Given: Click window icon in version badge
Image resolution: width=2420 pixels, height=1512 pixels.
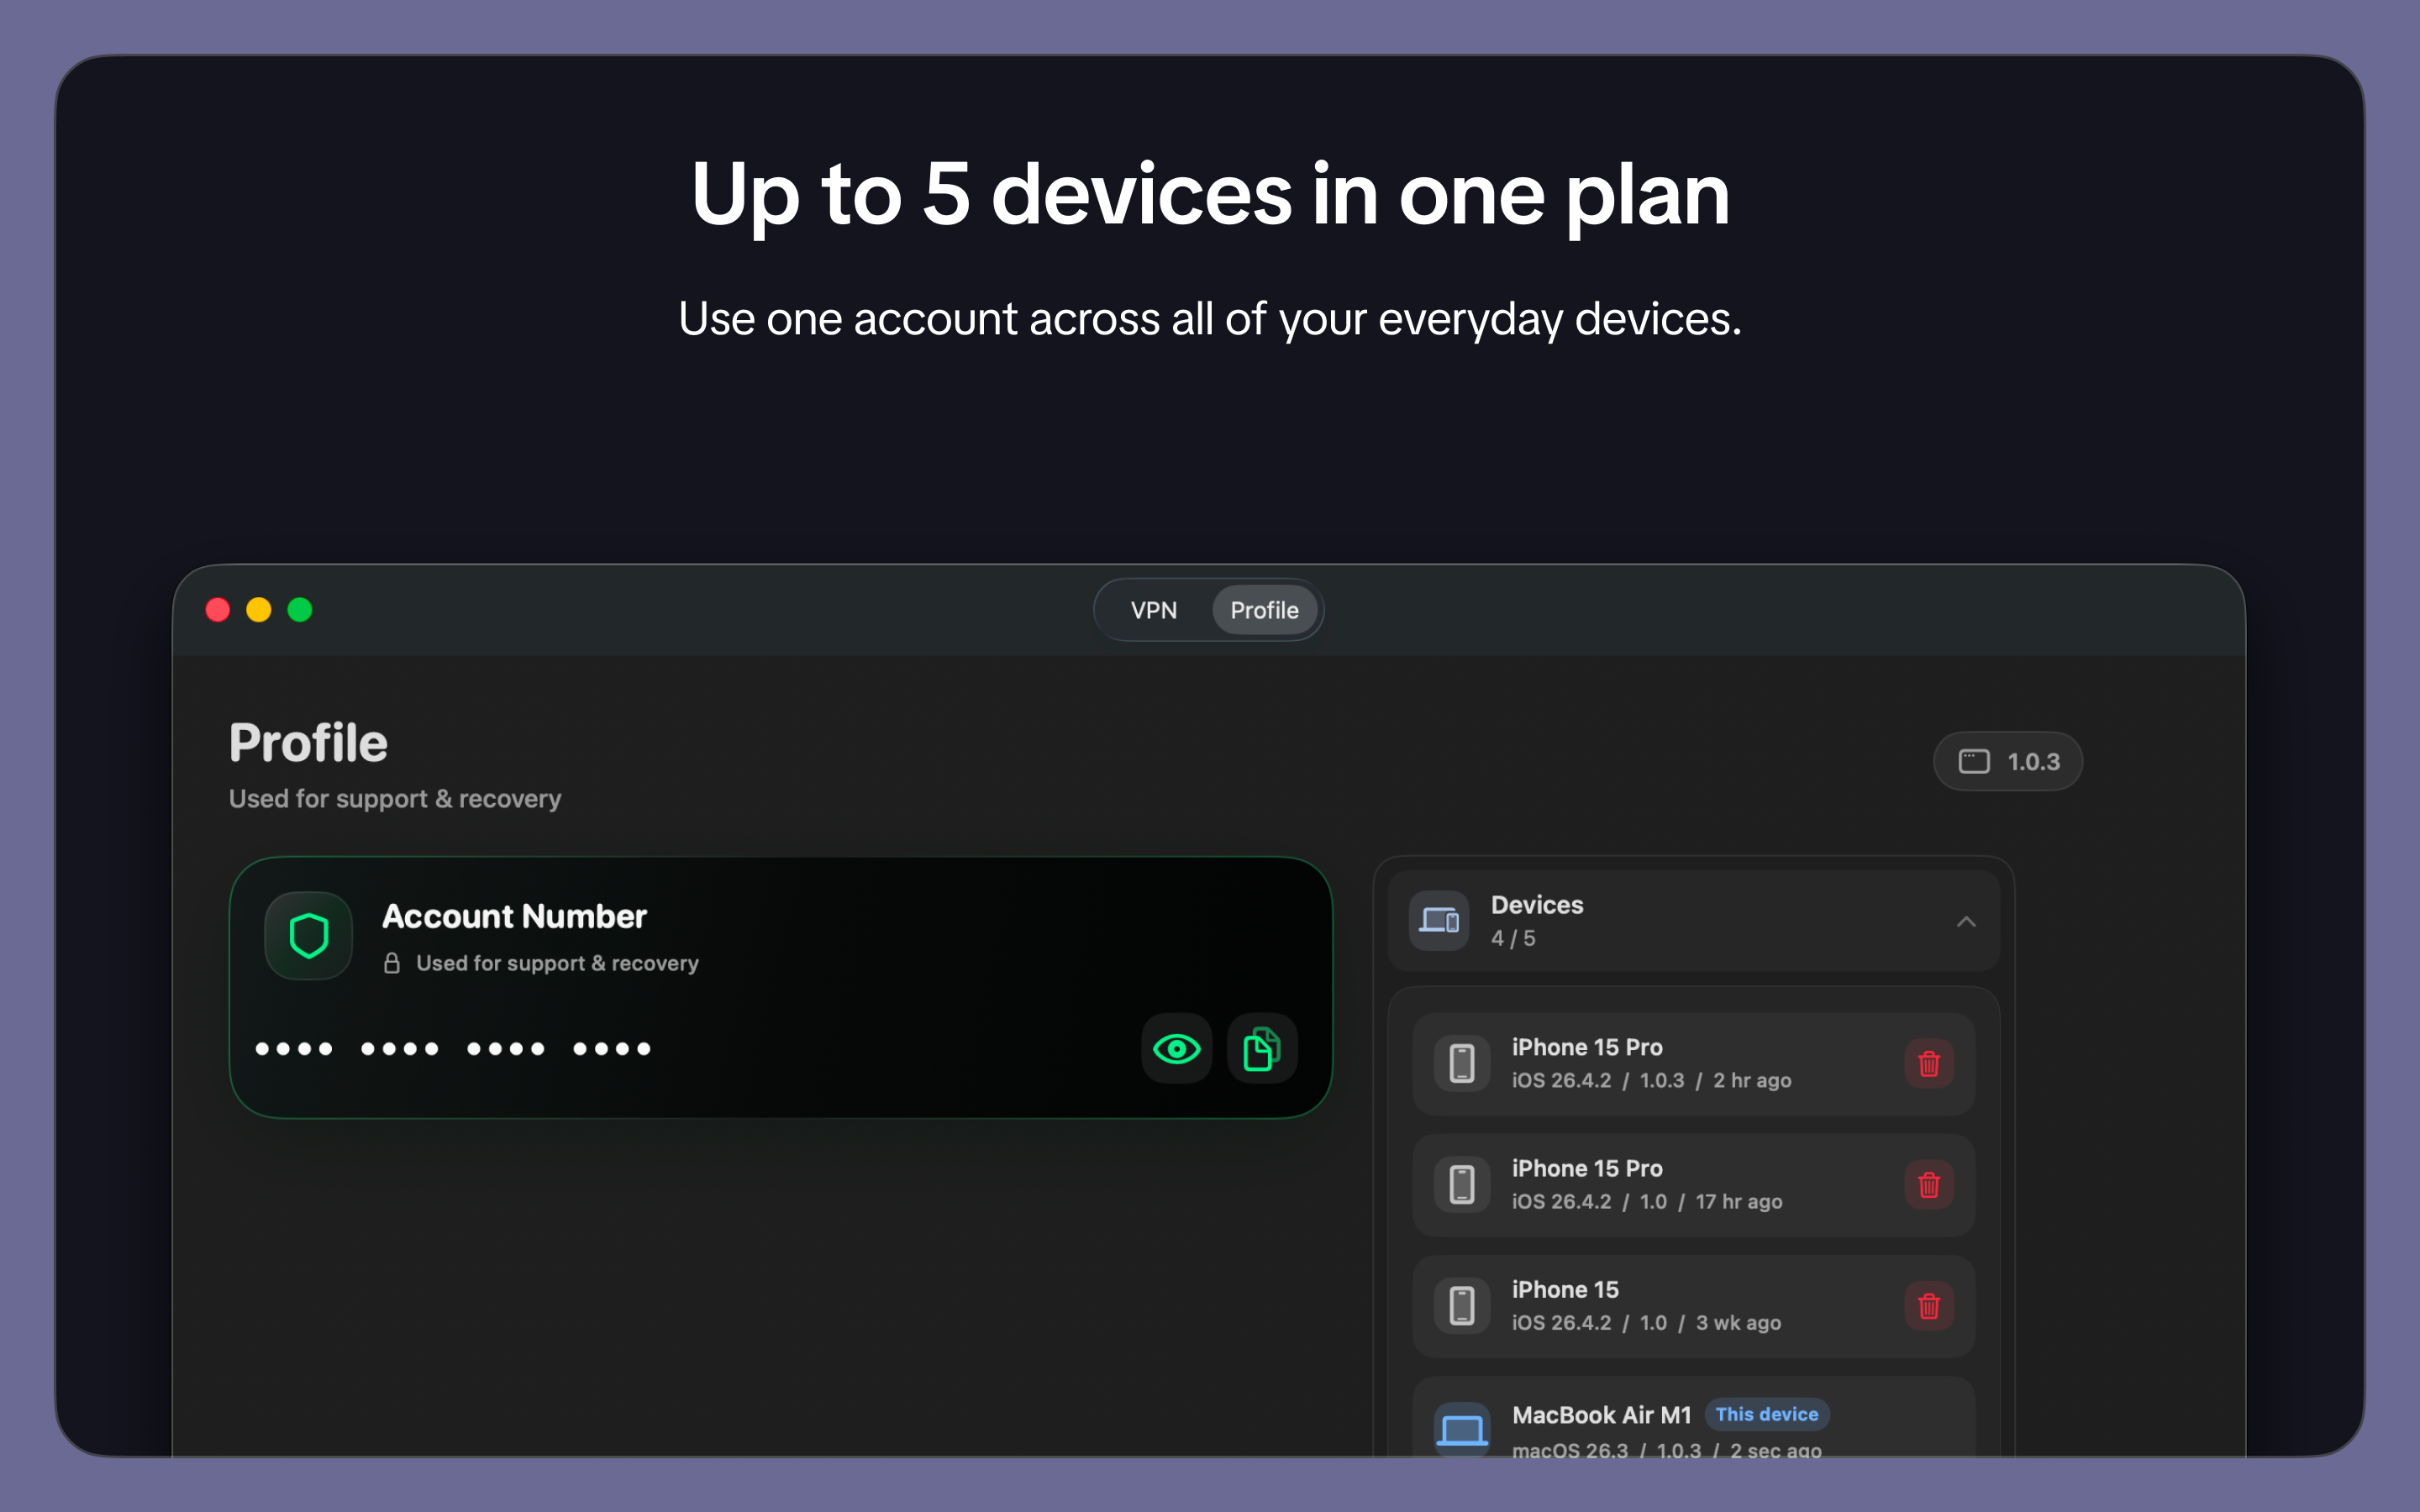Looking at the screenshot, I should (1973, 762).
